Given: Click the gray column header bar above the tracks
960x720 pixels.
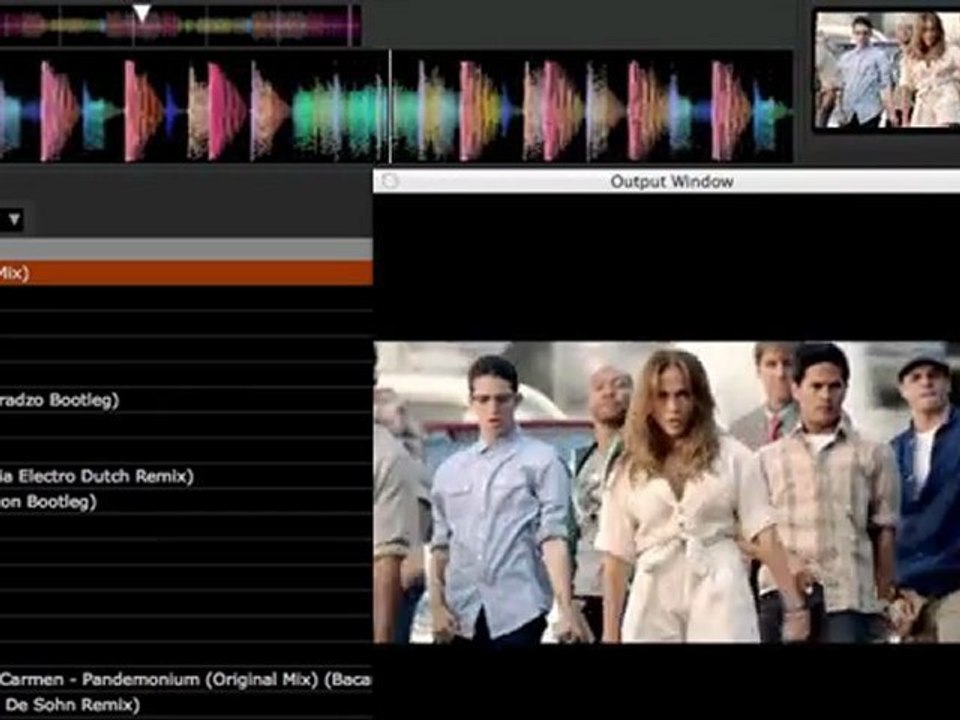Looking at the screenshot, I should click(x=186, y=250).
